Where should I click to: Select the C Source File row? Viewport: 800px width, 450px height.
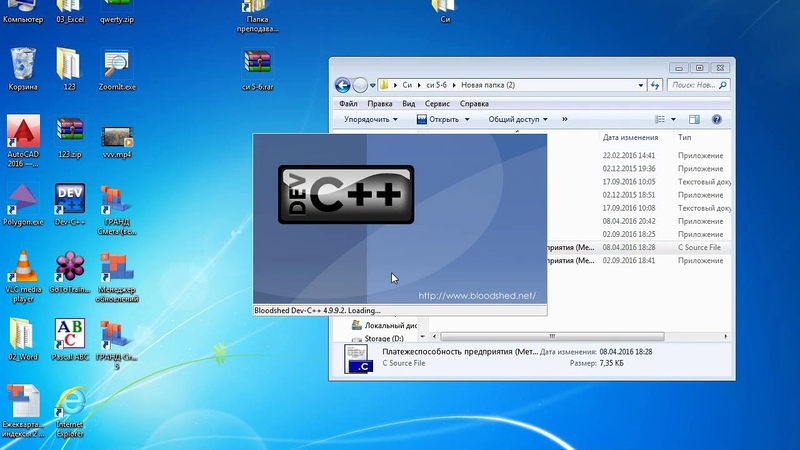(639, 247)
